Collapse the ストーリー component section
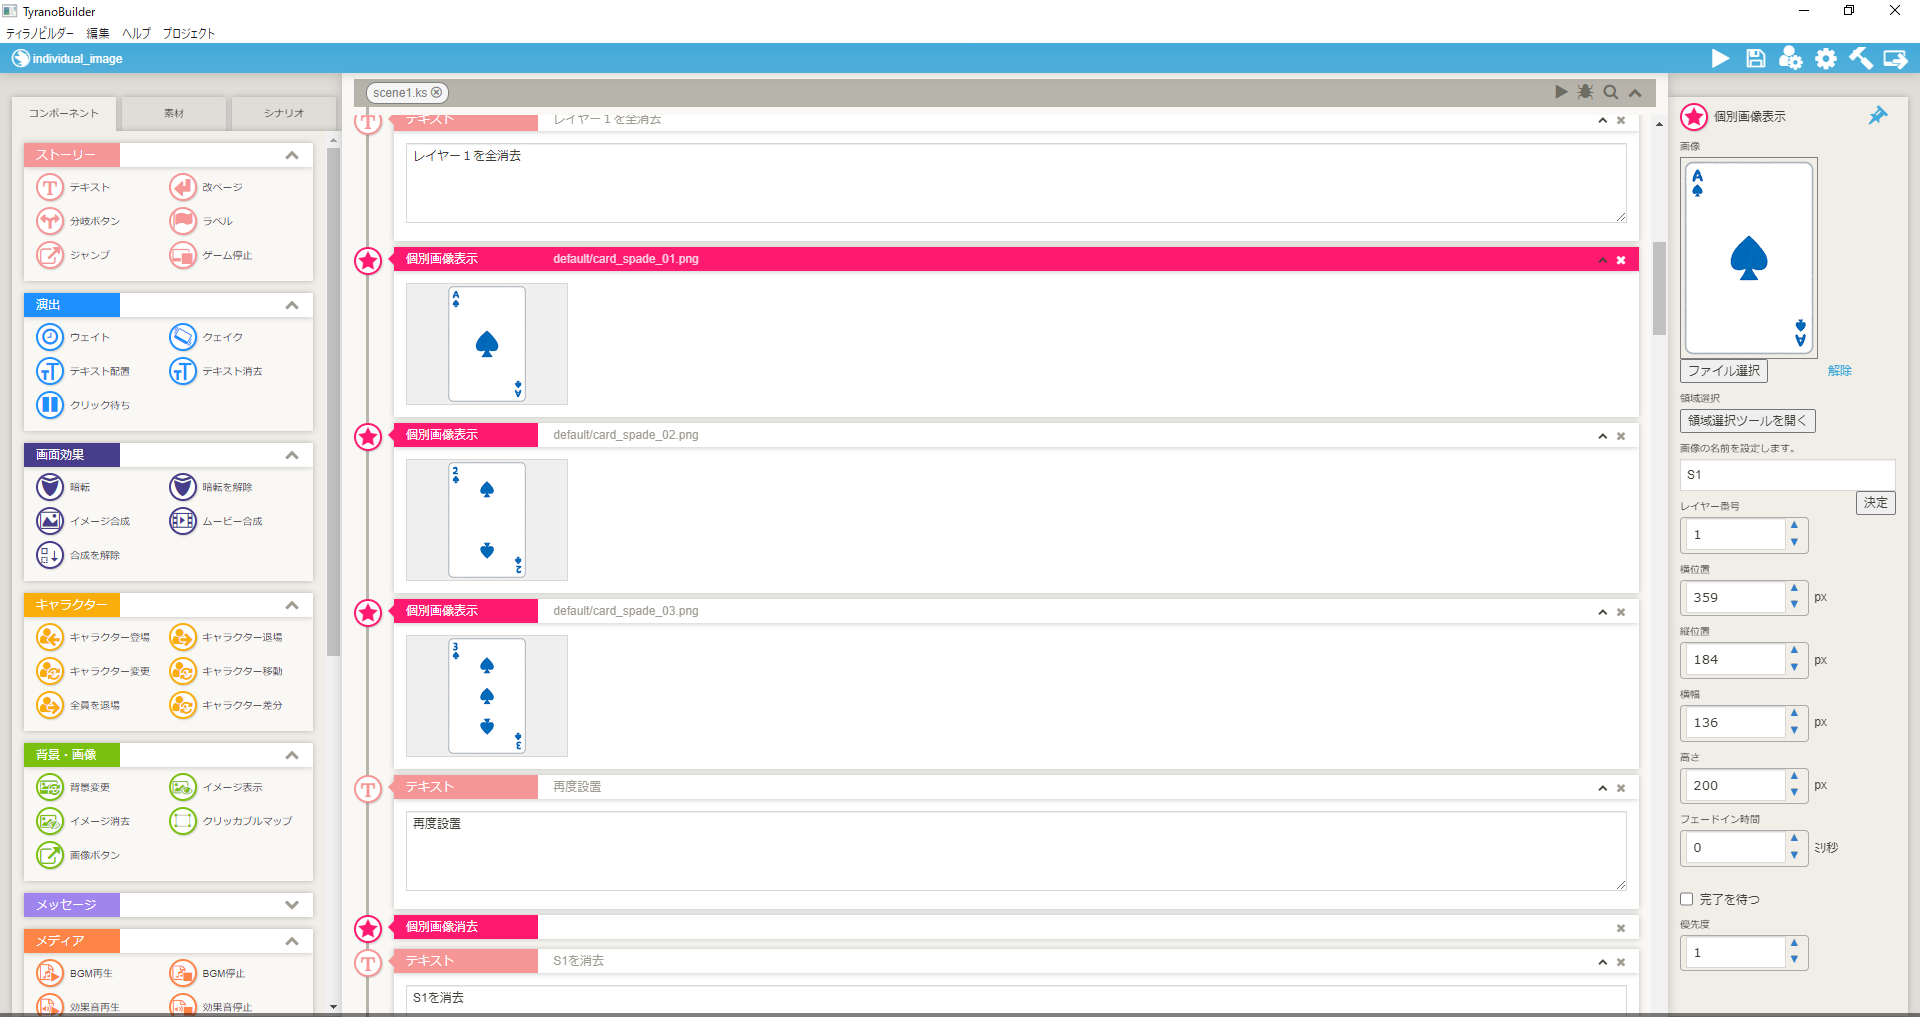This screenshot has width=1920, height=1017. coord(292,155)
